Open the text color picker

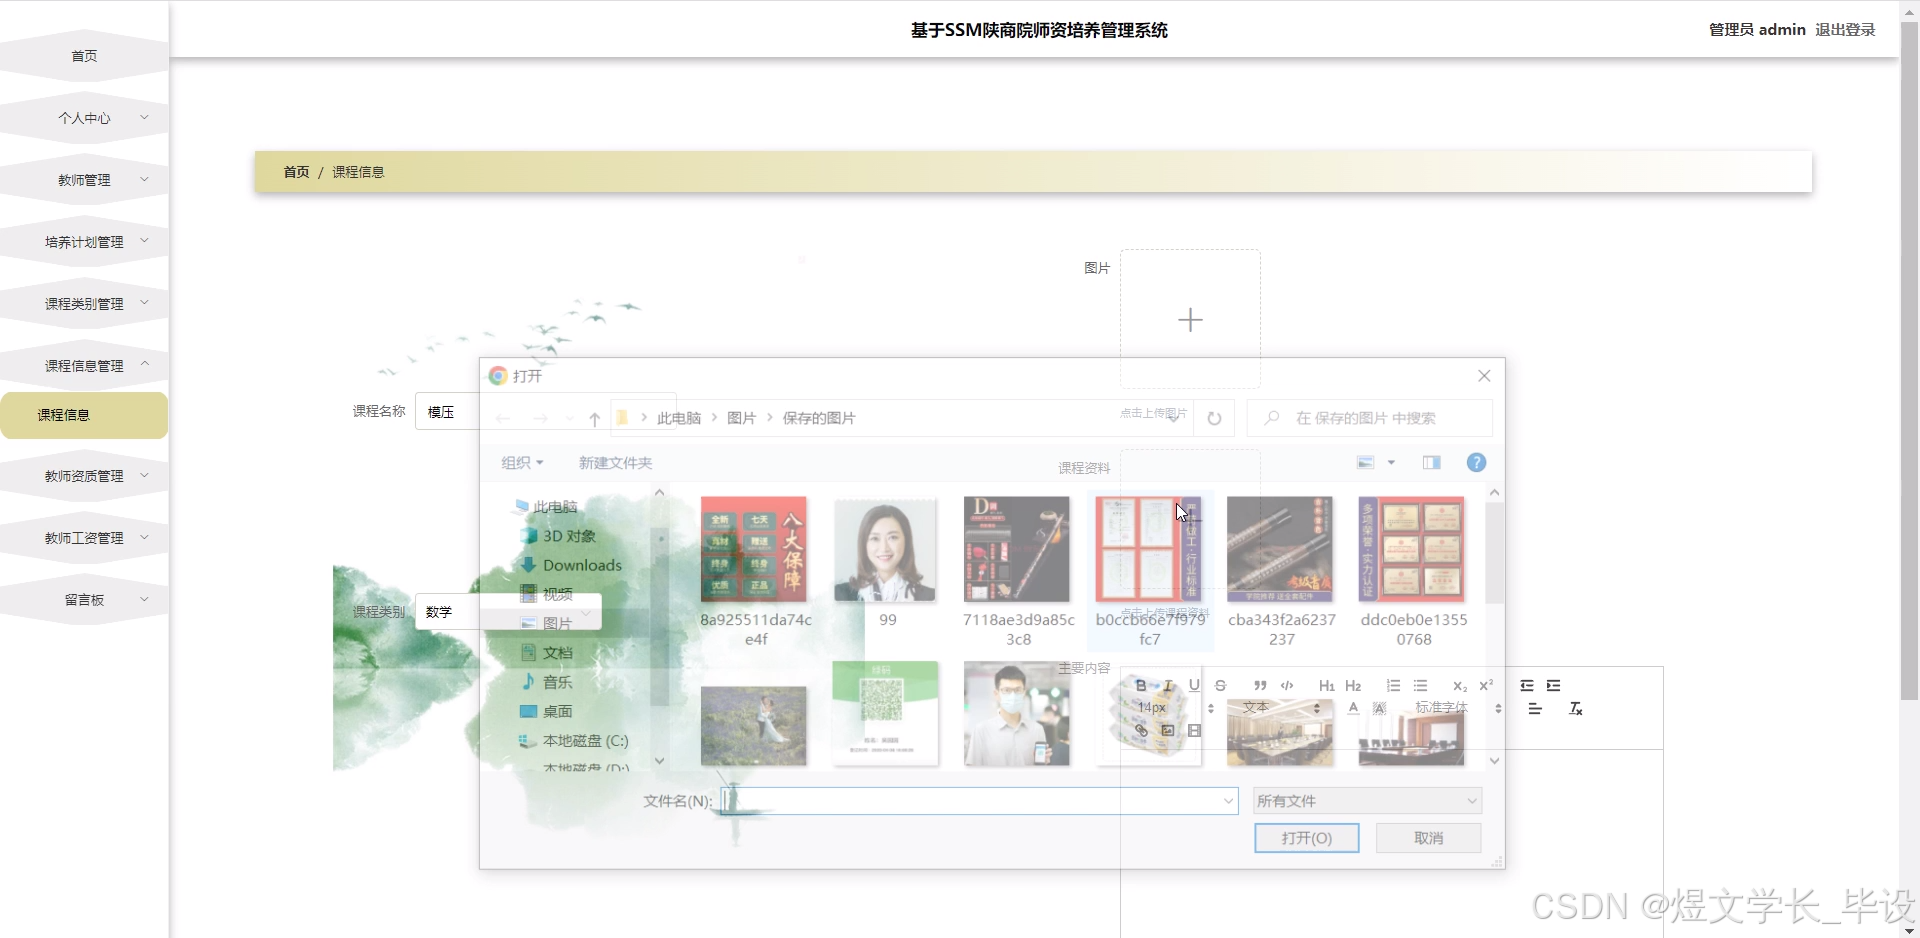(1353, 708)
